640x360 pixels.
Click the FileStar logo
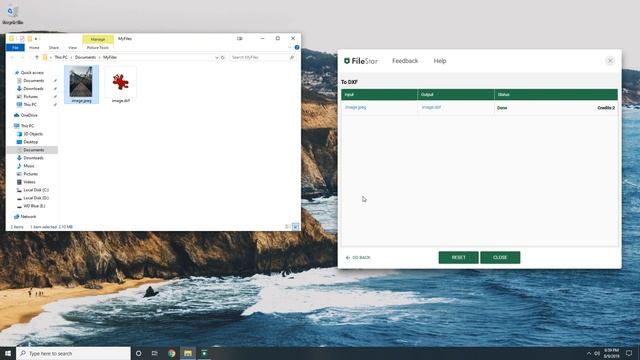pyautogui.click(x=361, y=61)
